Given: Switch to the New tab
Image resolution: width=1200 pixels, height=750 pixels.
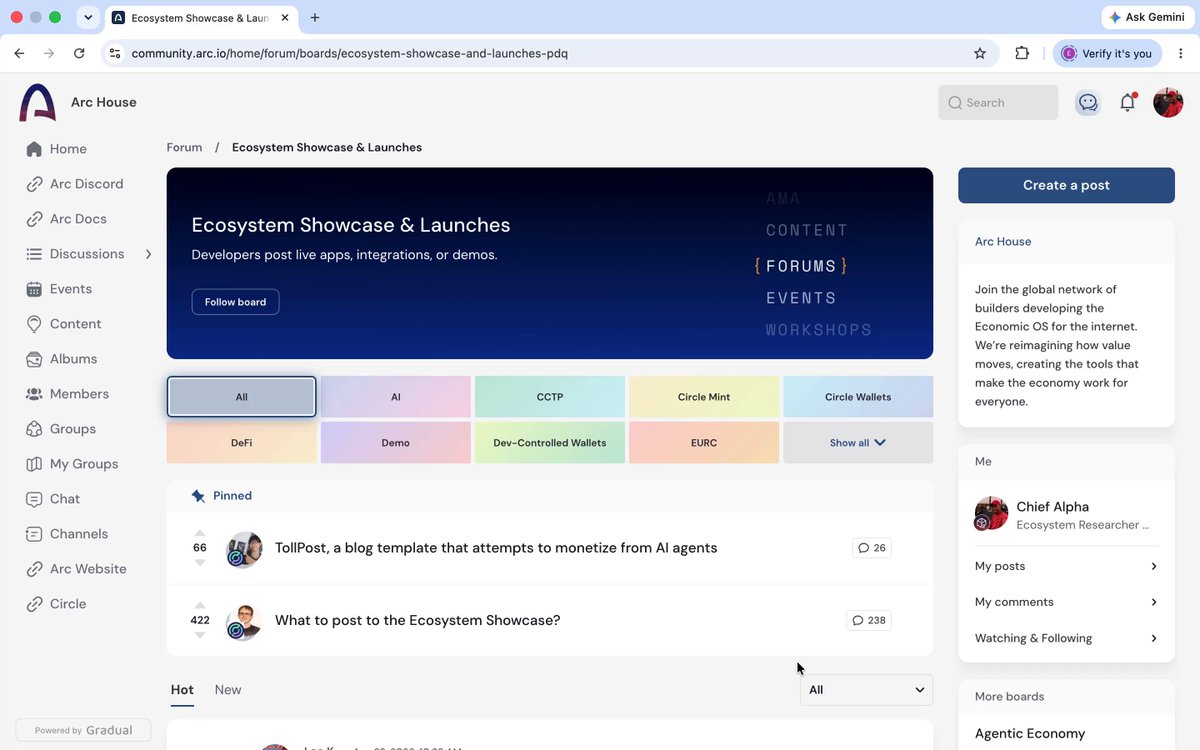Looking at the screenshot, I should pyautogui.click(x=228, y=690).
